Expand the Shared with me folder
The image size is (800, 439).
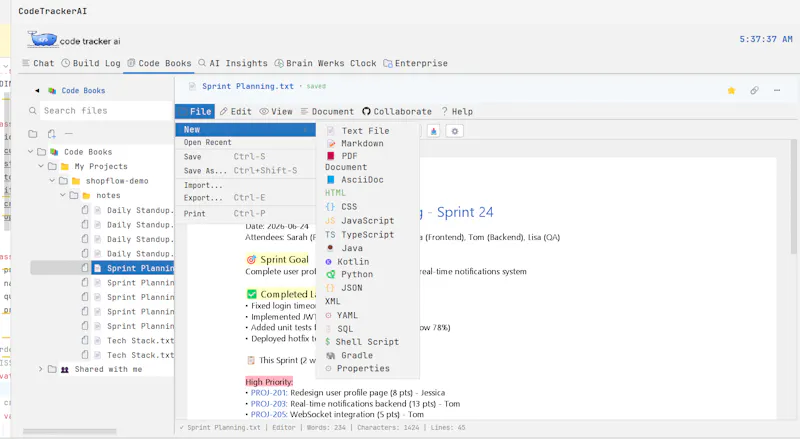pyautogui.click(x=41, y=369)
